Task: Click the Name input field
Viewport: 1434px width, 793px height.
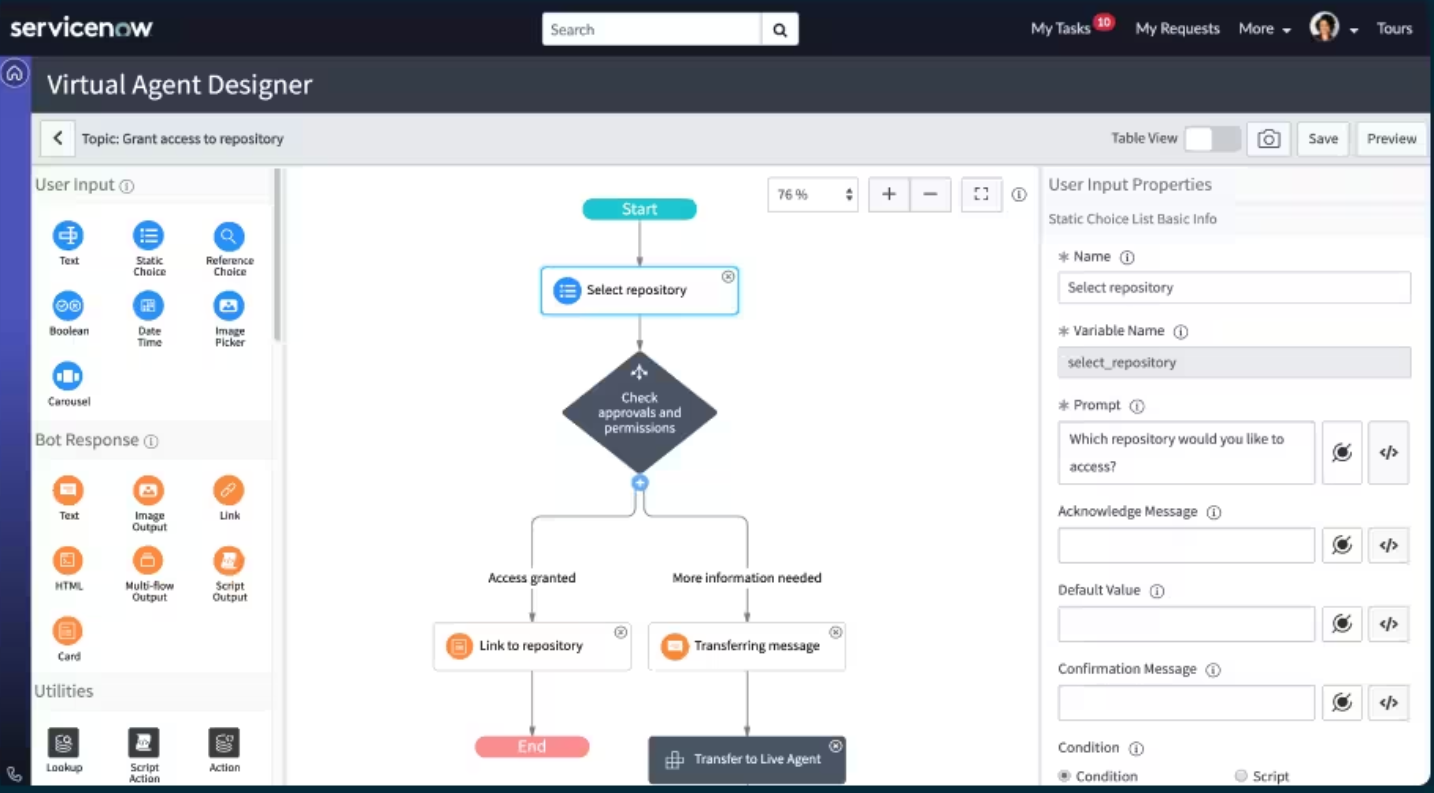Action: click(x=1234, y=288)
